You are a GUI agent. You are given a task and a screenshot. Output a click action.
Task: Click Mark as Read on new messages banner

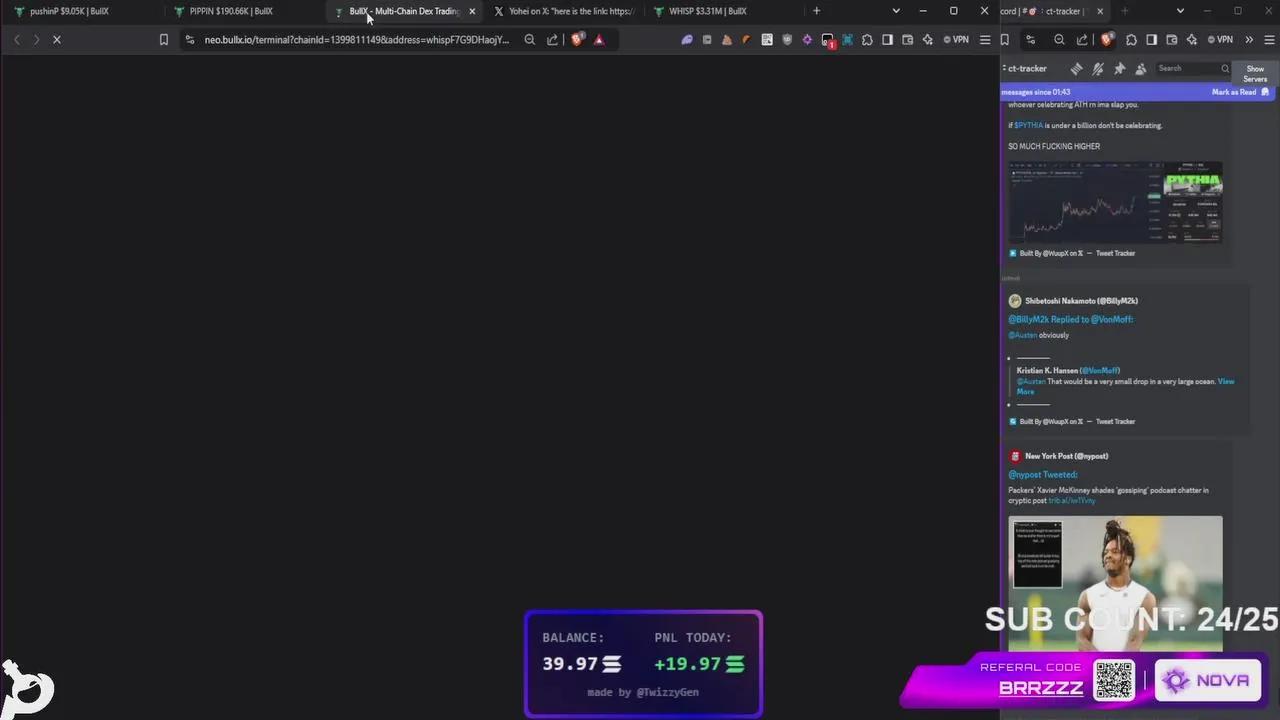point(1234,91)
